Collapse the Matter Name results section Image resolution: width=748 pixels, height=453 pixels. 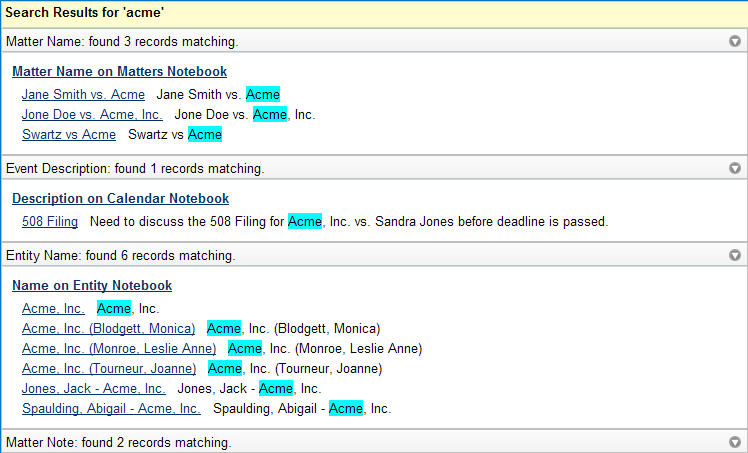pos(735,41)
